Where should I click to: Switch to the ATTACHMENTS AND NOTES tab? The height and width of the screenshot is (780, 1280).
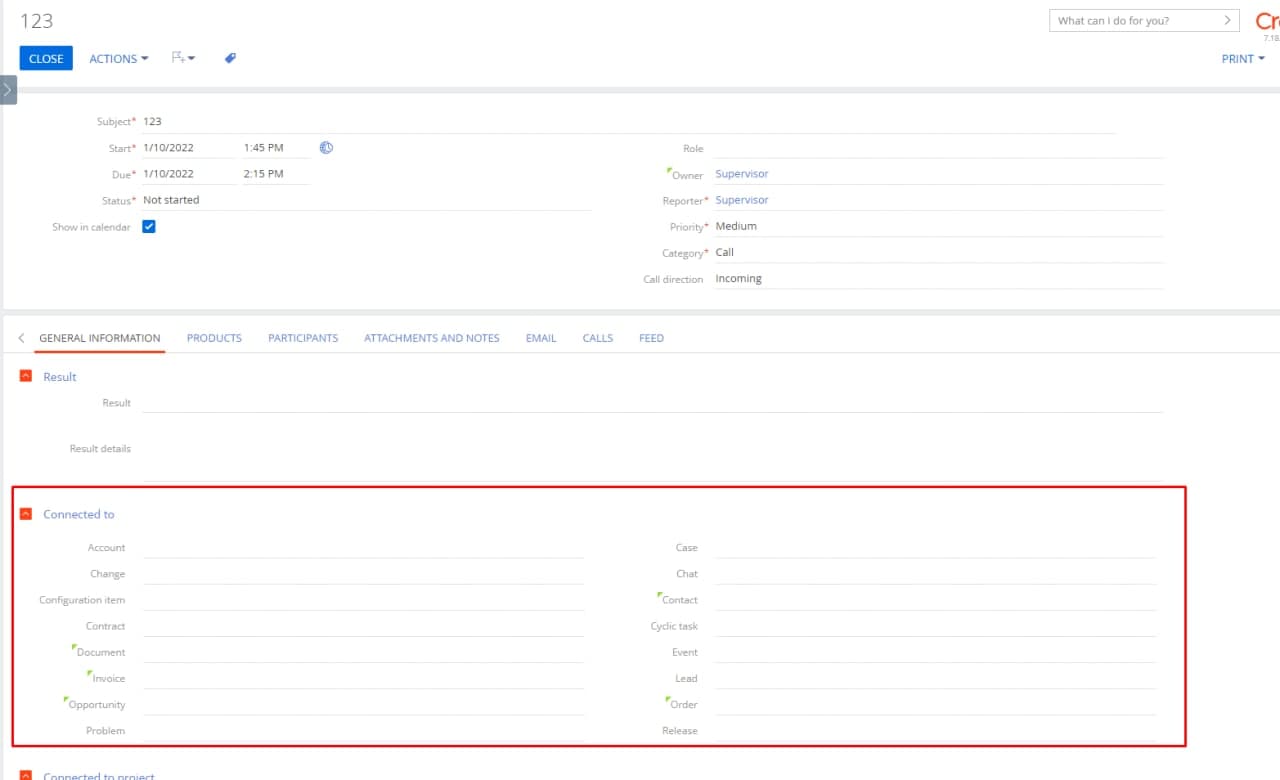[432, 338]
